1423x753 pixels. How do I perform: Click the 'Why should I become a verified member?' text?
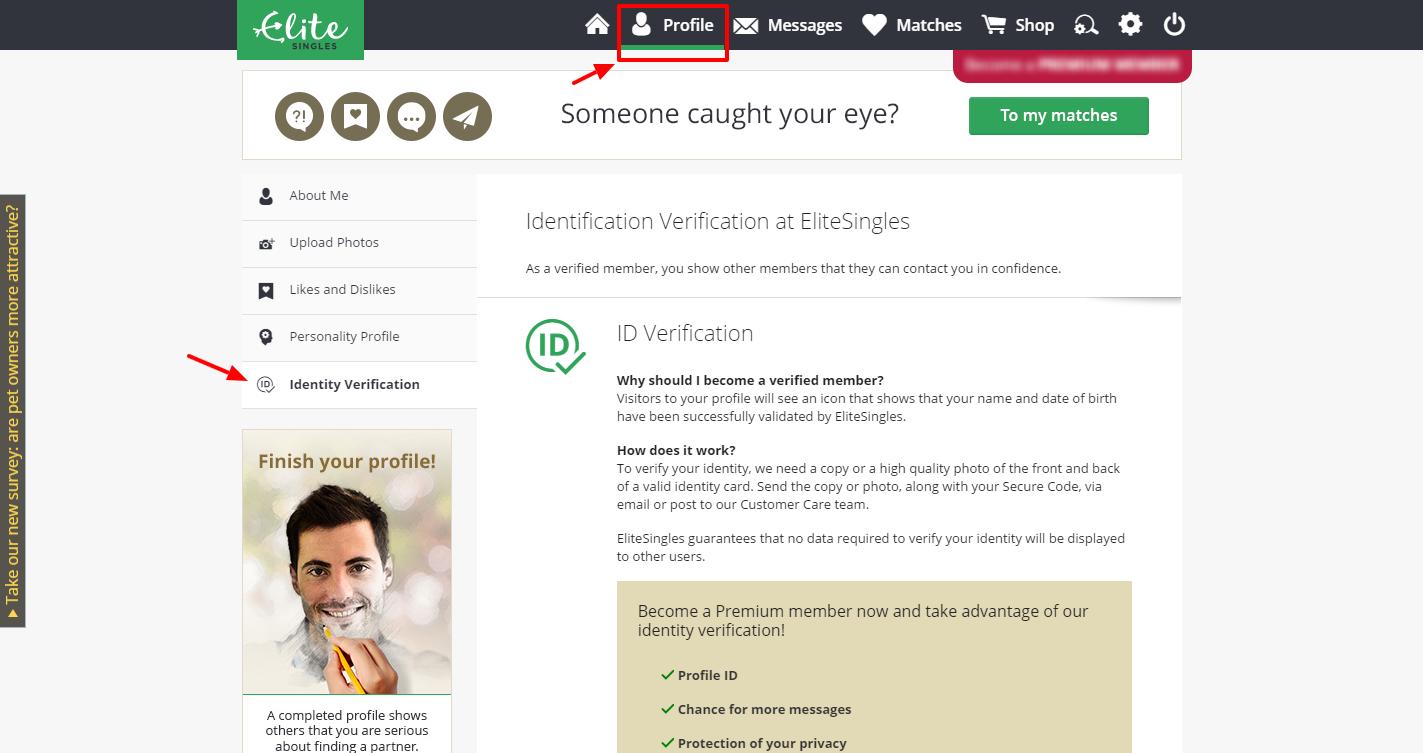point(750,380)
